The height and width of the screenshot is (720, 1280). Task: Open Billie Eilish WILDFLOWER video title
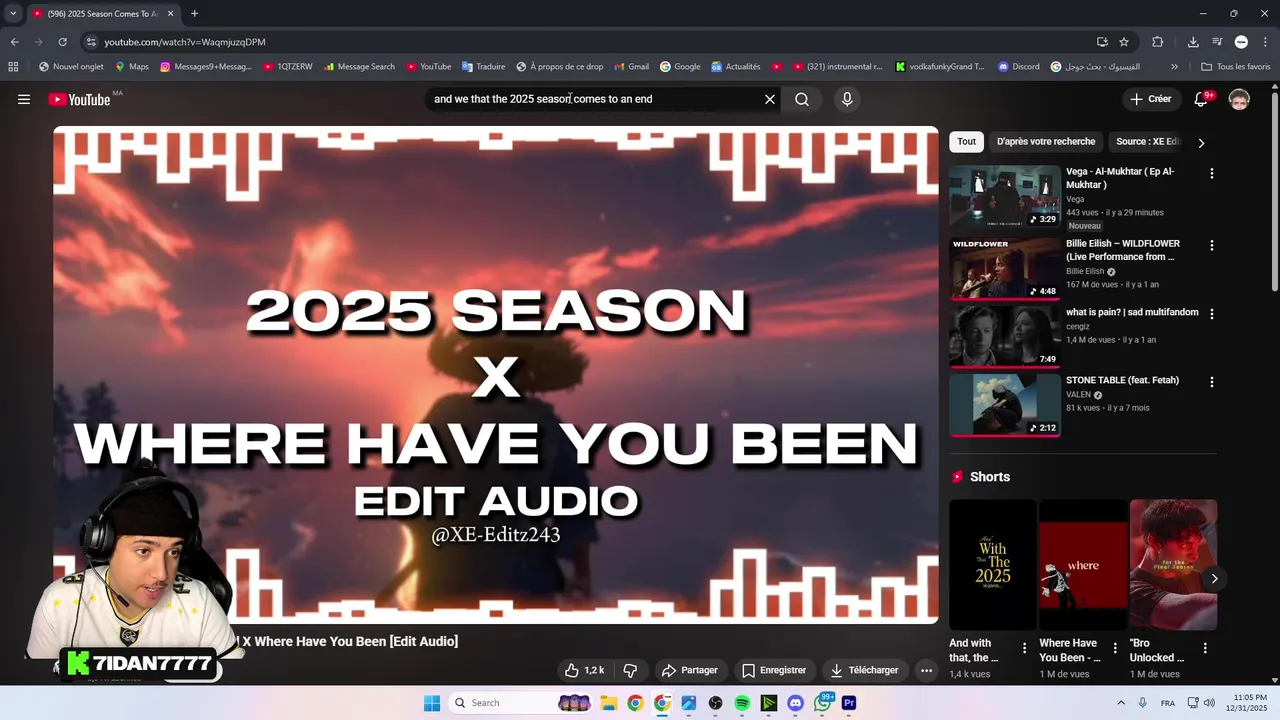(1123, 250)
